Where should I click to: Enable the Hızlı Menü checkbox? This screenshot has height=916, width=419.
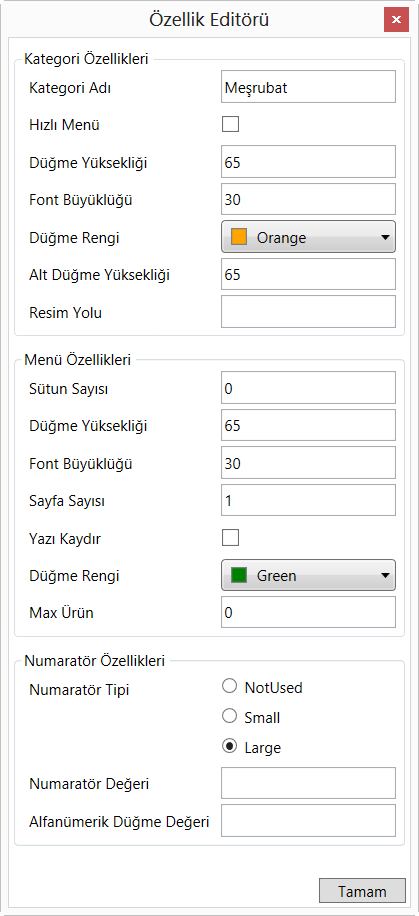pos(230,124)
